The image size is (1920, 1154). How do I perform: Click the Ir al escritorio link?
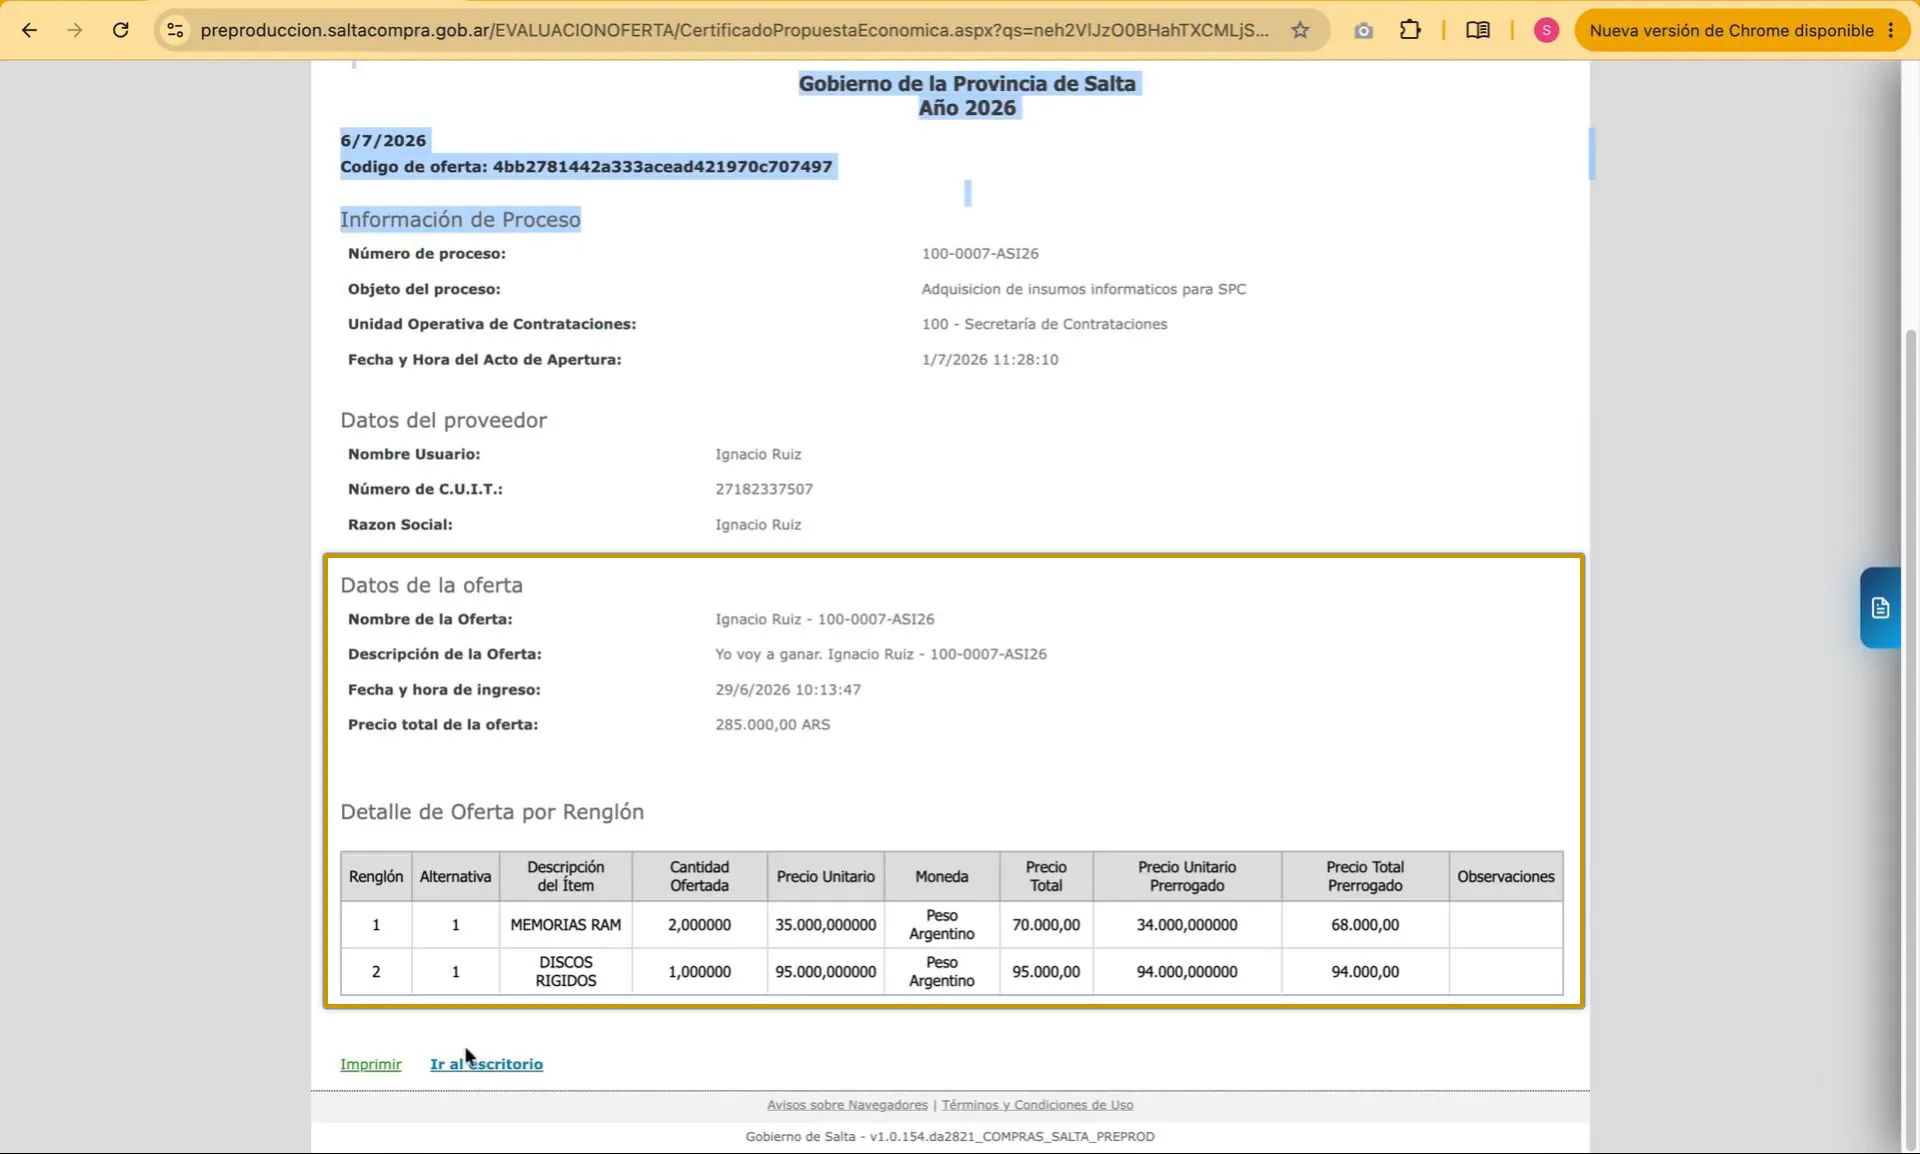coord(486,1064)
